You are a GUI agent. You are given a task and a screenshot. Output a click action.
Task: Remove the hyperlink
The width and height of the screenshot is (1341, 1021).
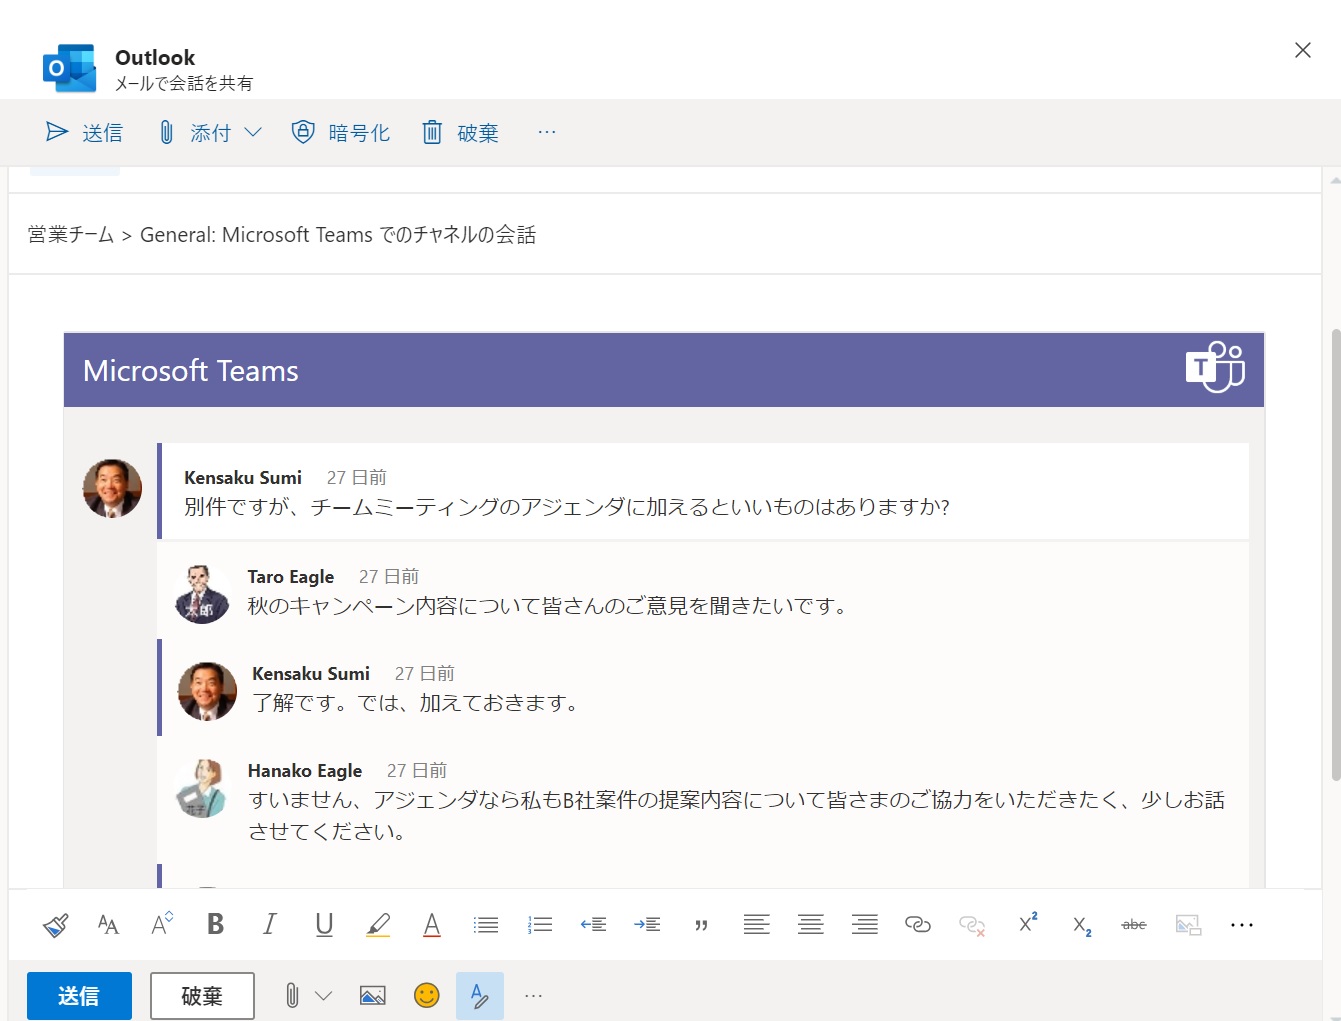coord(972,926)
